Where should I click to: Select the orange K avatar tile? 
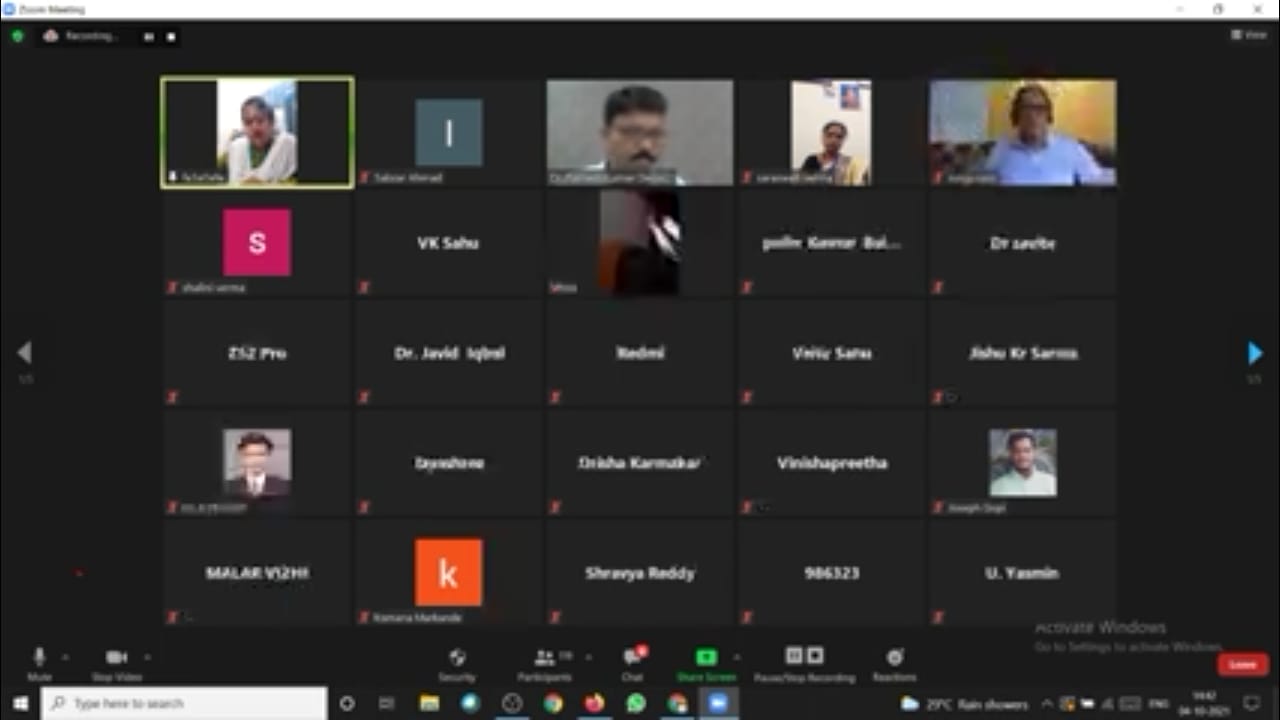click(448, 573)
